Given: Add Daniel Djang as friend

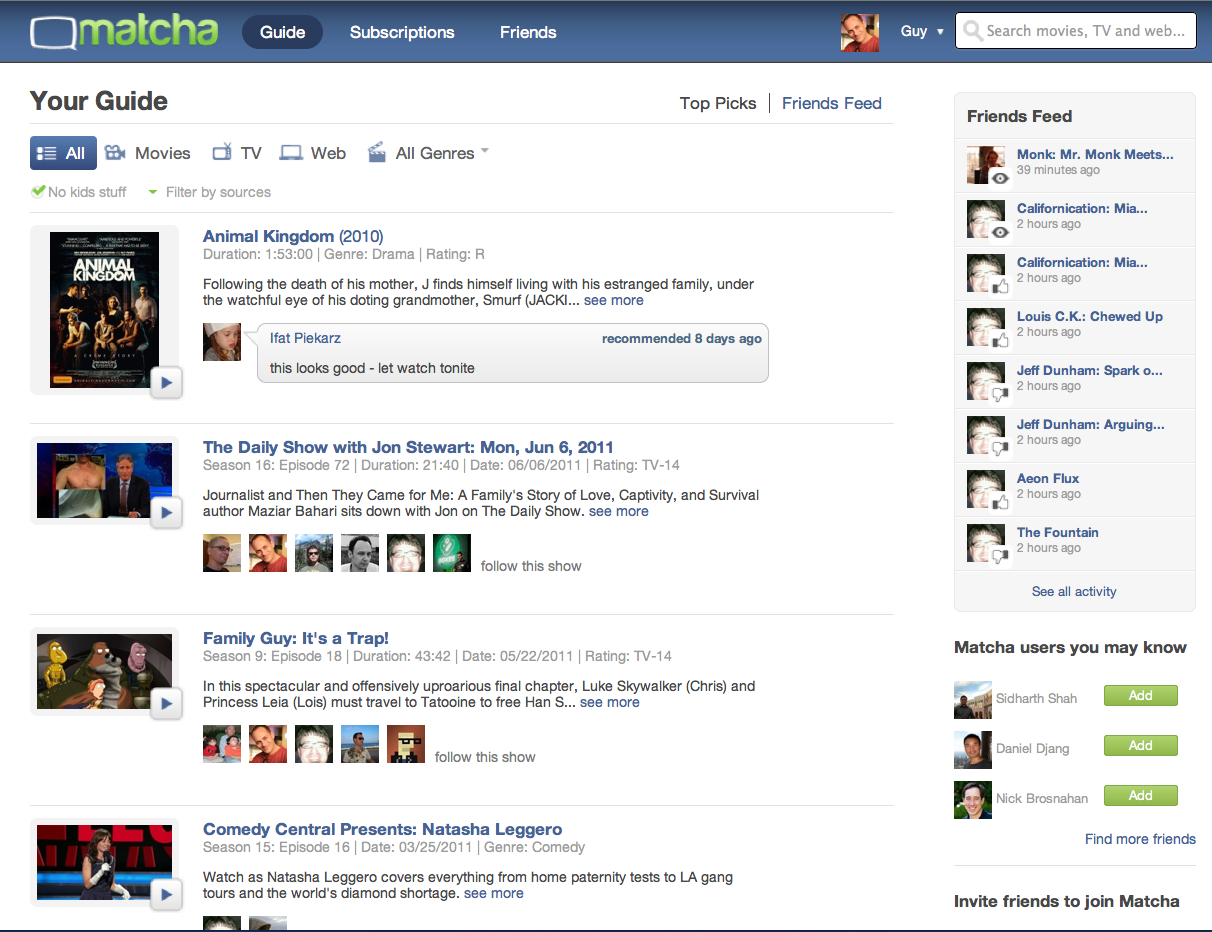Looking at the screenshot, I should tap(1141, 746).
